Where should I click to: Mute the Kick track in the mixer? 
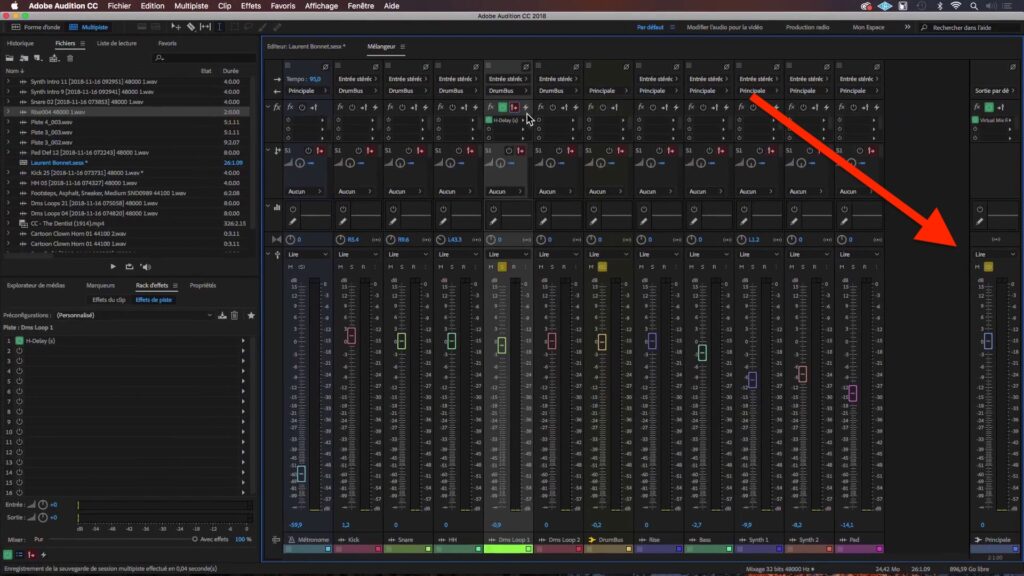coord(341,267)
